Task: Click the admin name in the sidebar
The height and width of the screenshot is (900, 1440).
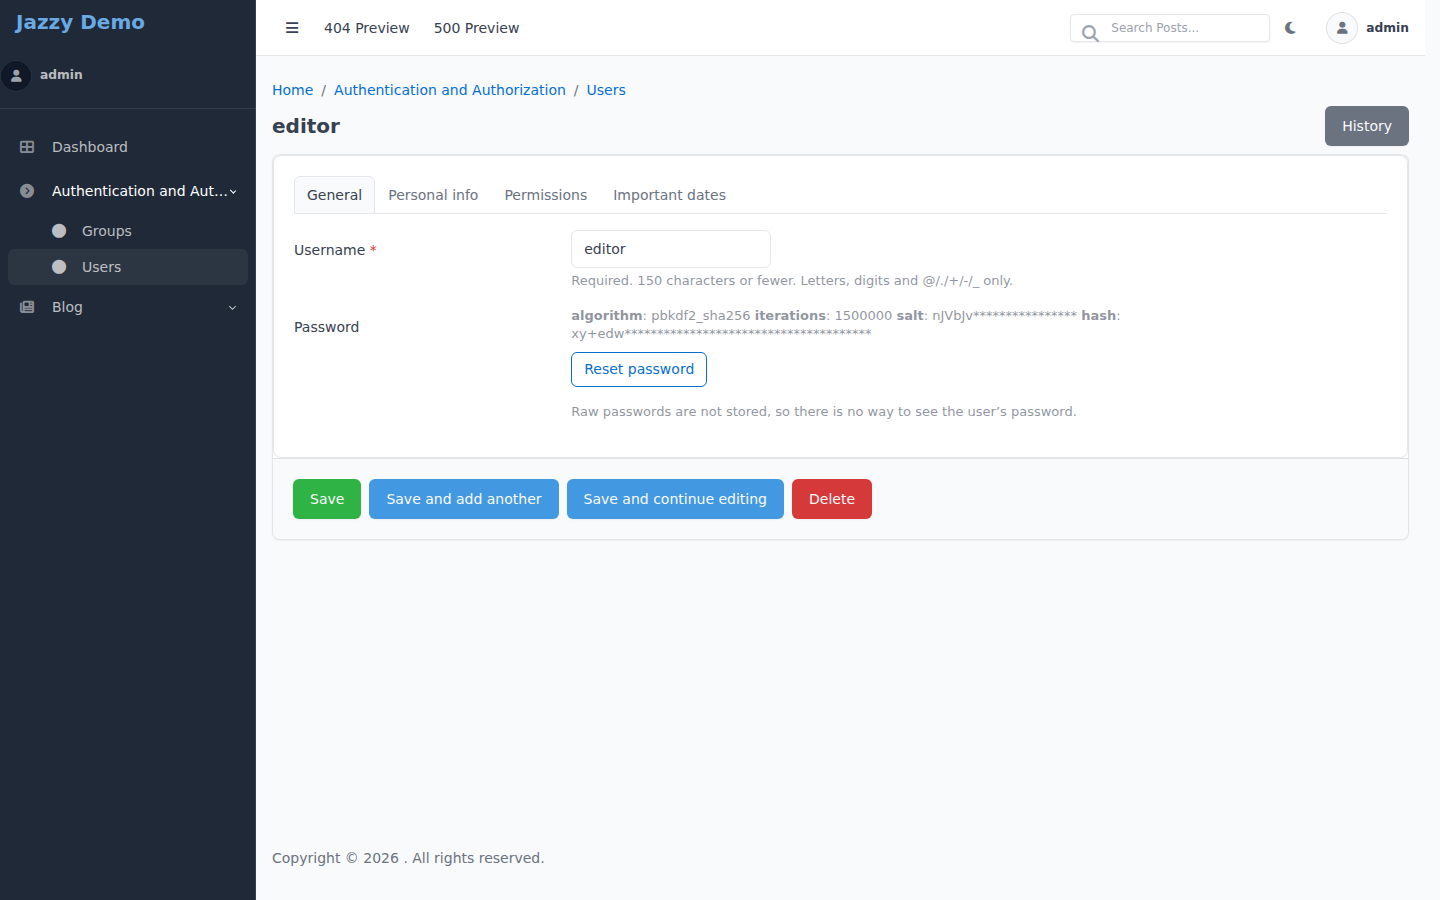Action: tap(61, 75)
